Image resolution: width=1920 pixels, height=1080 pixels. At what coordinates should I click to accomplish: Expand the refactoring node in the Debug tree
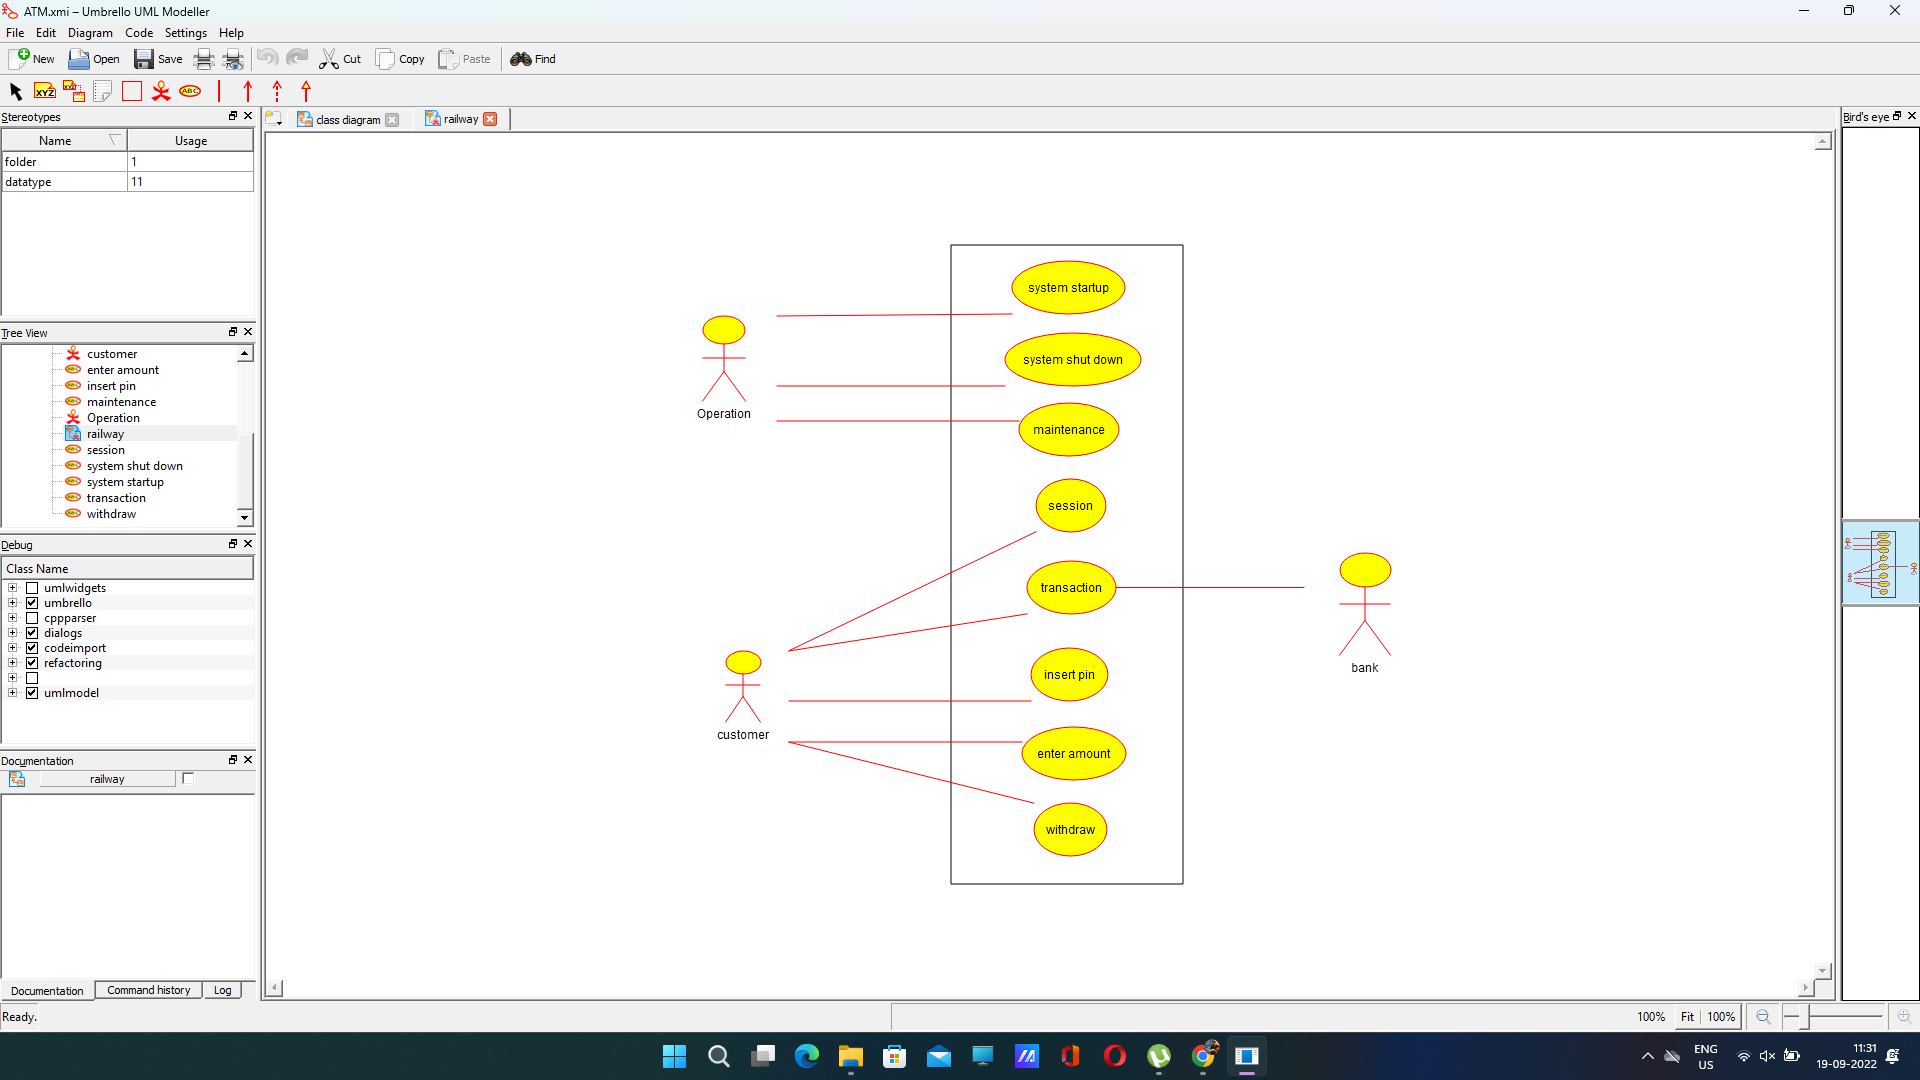[x=13, y=663]
